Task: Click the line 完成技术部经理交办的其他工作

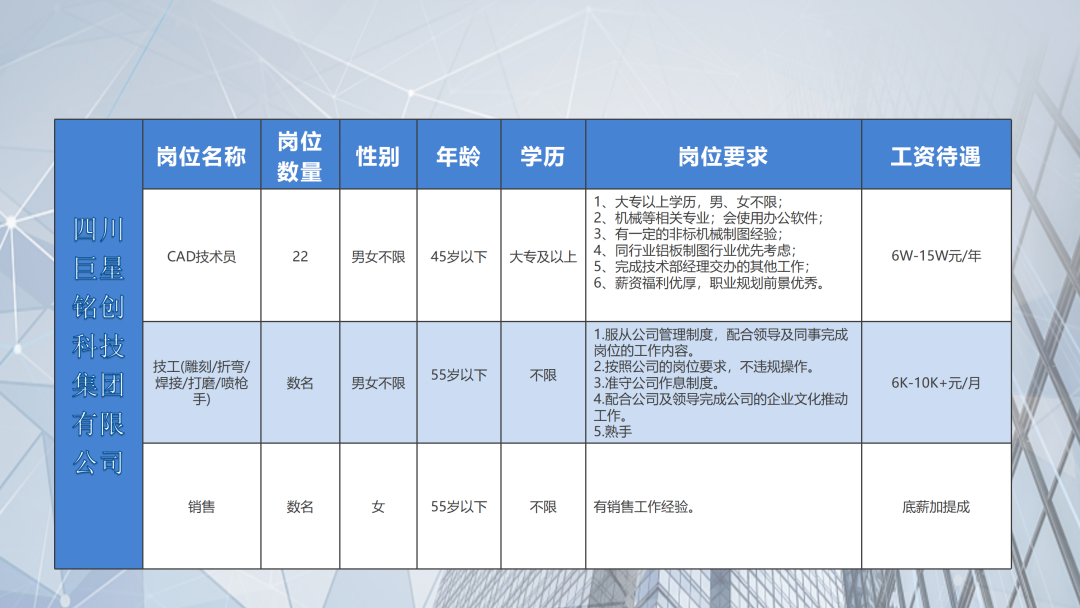Action: click(701, 266)
